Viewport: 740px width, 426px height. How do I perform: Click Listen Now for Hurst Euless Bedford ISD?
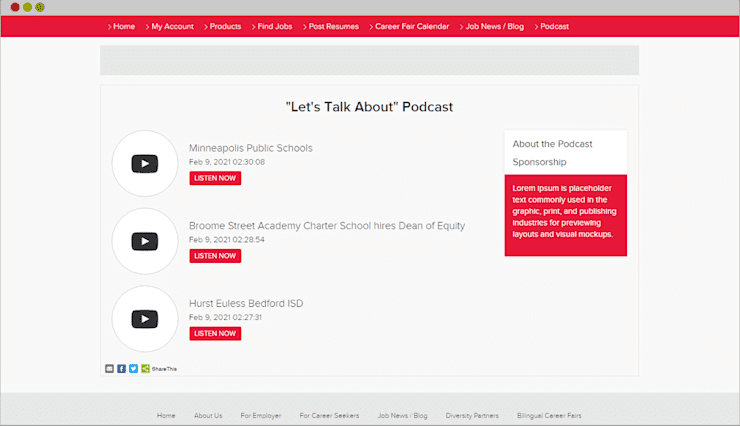215,334
